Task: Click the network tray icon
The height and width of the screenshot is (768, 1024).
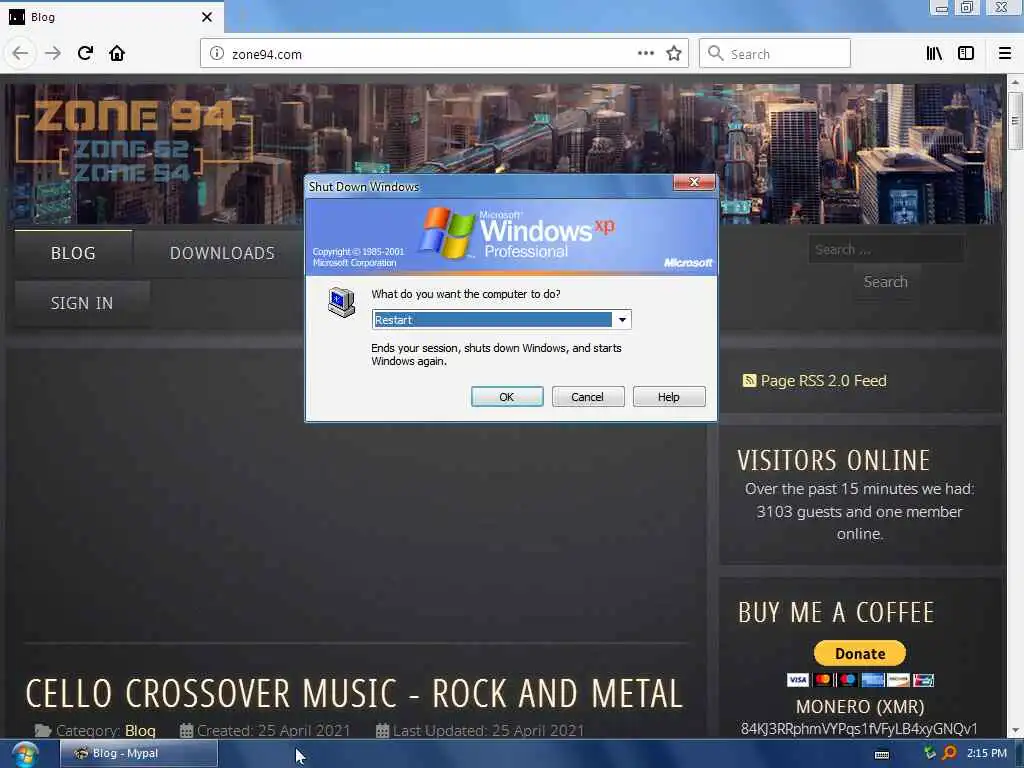Action: (929, 753)
